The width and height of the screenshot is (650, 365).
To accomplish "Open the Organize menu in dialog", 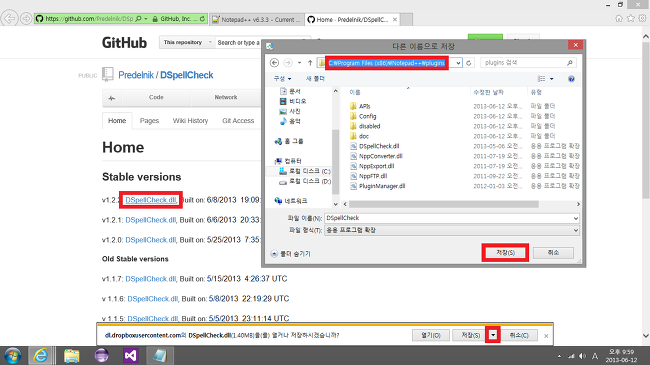I will pyautogui.click(x=282, y=79).
